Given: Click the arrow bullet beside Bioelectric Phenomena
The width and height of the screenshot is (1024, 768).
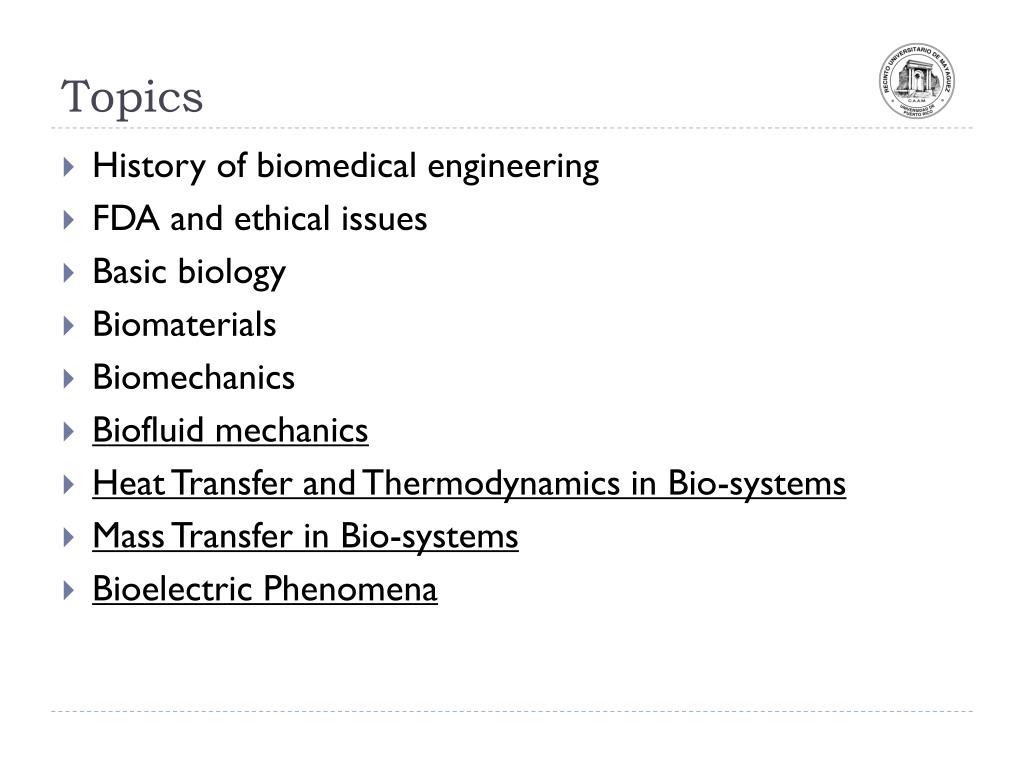Looking at the screenshot, I should [x=69, y=590].
